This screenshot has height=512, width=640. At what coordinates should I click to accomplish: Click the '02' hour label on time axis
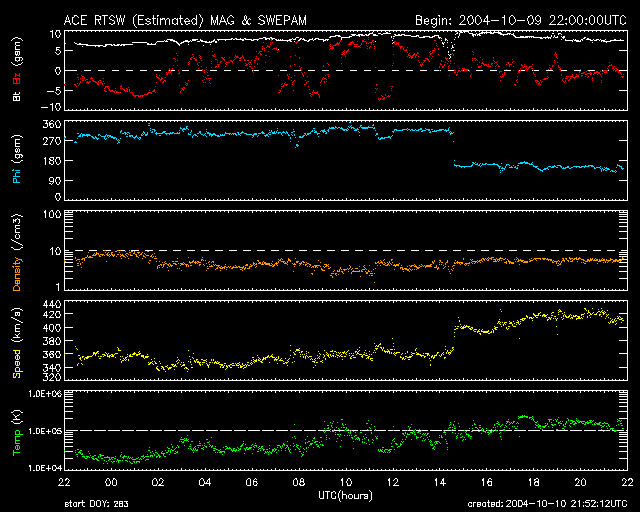tap(158, 482)
